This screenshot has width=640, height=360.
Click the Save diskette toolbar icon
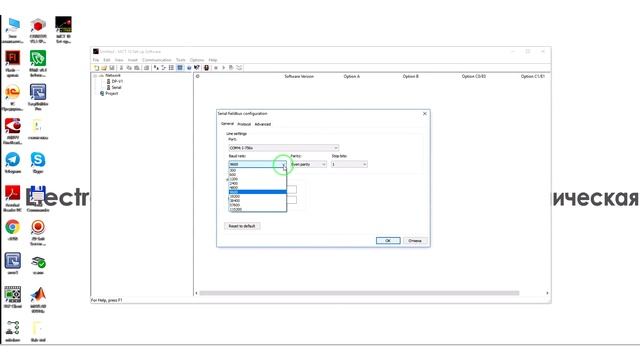[111, 68]
